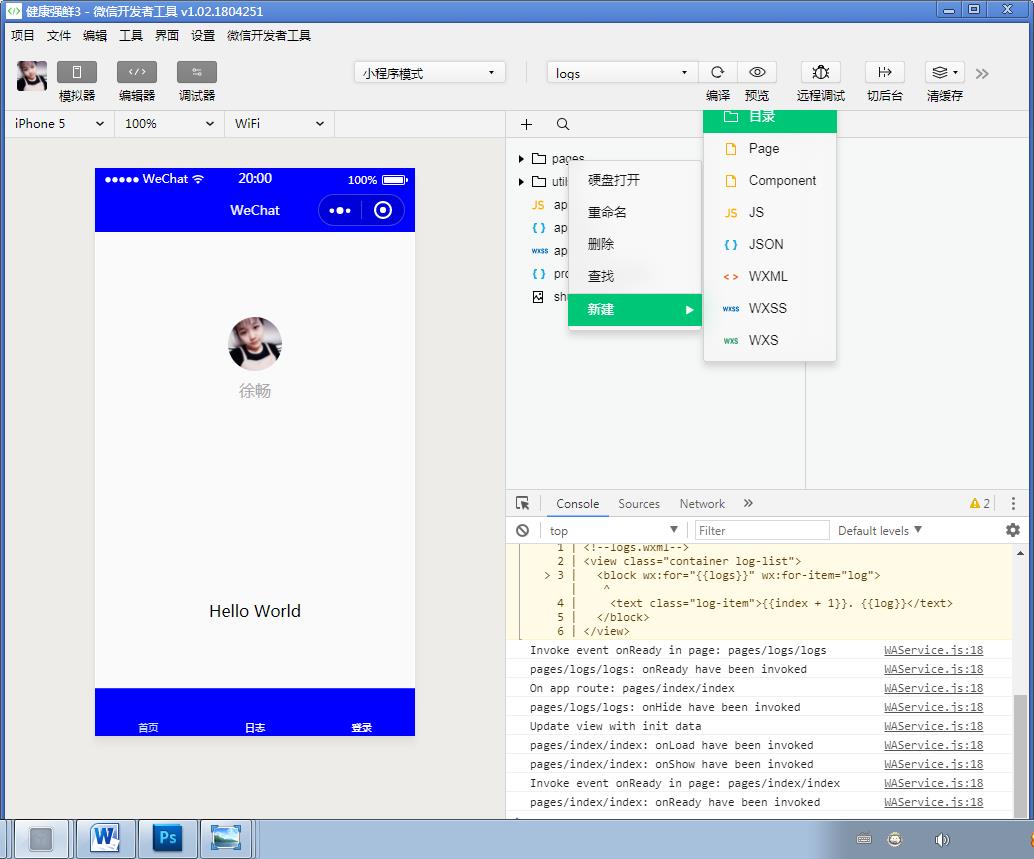This screenshot has width=1034, height=859.
Task: Open the mini program mode dropdown
Action: pyautogui.click(x=430, y=73)
